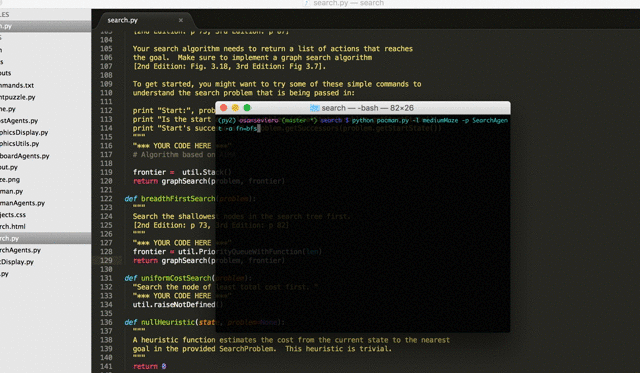Click '[2nd Edition: Fig. 3.18' line 107

pyautogui.click(x=229, y=66)
